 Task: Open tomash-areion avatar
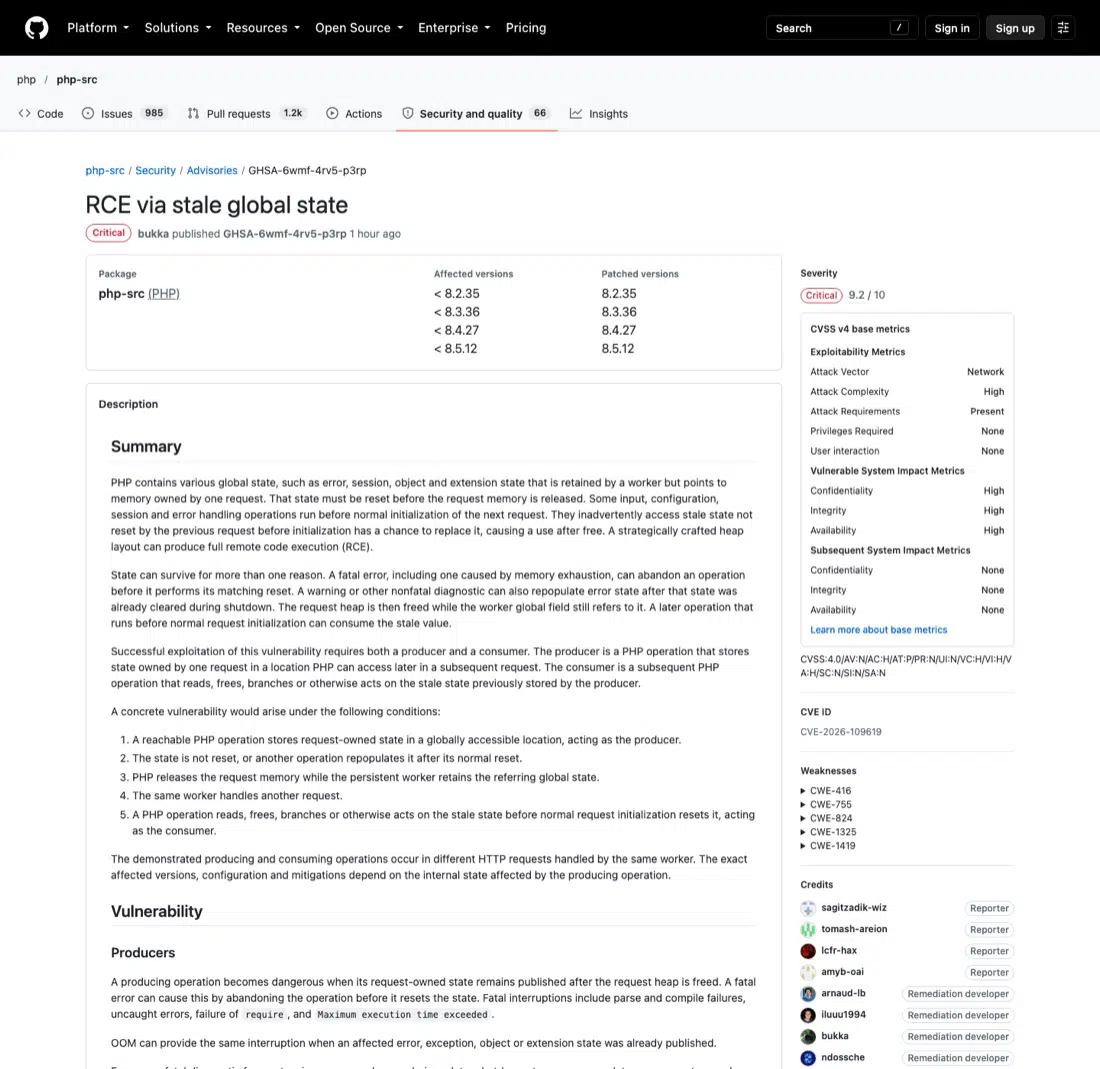tap(808, 929)
